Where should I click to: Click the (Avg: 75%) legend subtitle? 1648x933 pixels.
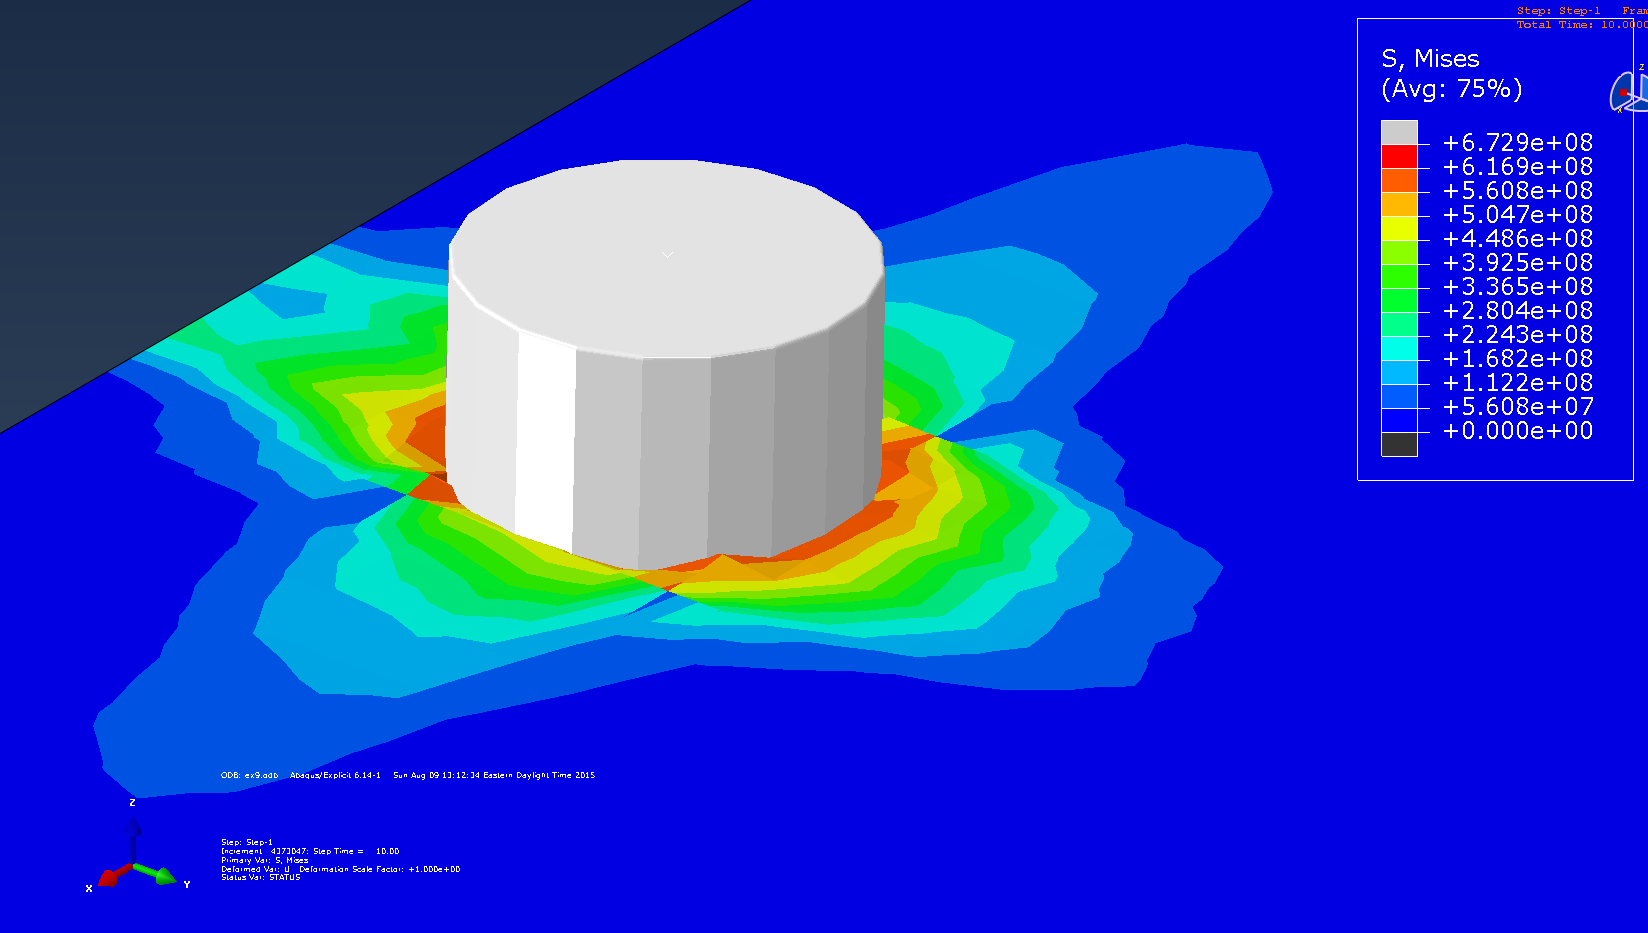(1451, 89)
